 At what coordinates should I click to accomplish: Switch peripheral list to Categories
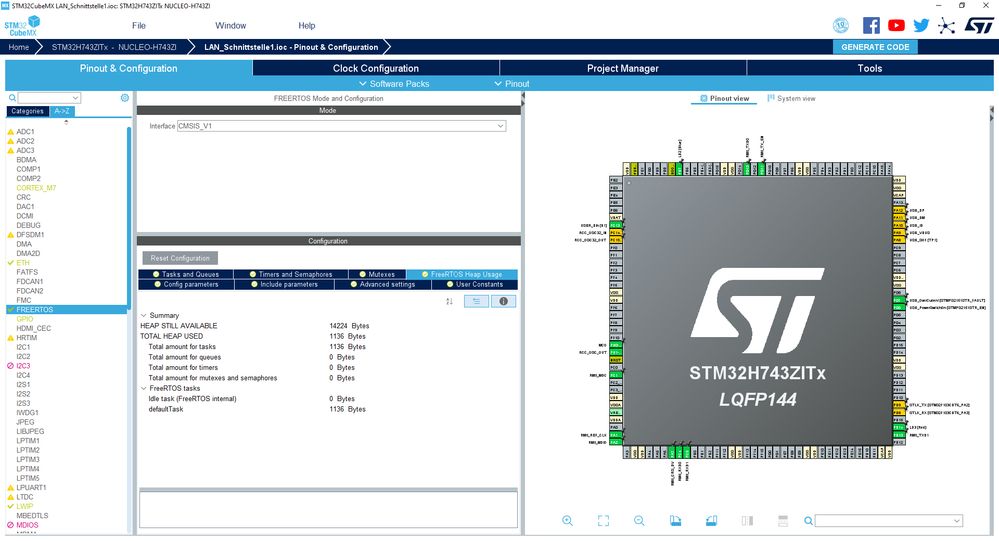click(x=27, y=111)
